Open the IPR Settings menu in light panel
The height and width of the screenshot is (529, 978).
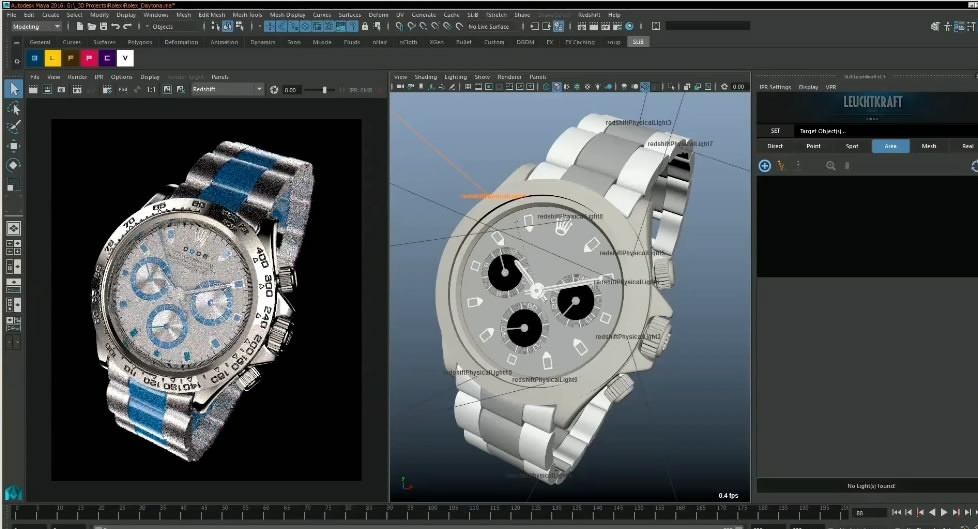tap(775, 87)
